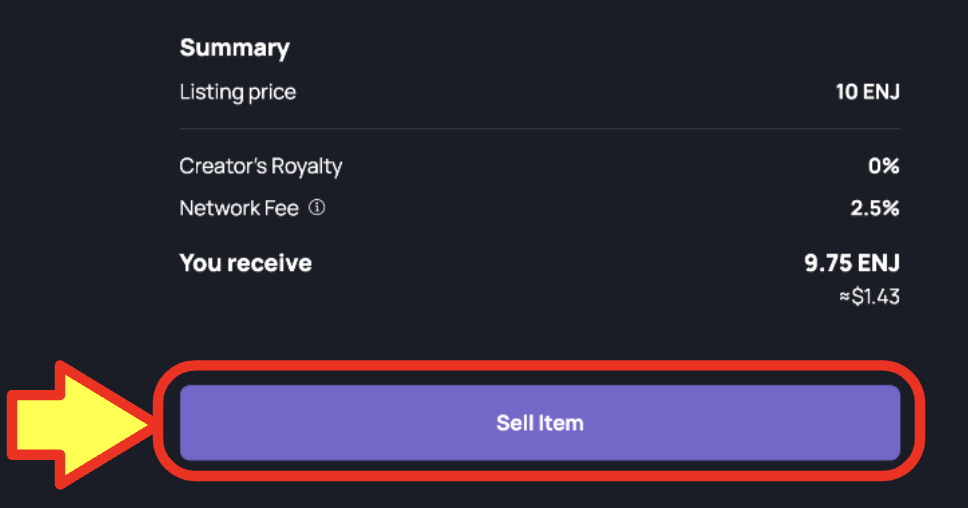Select the You receive label
This screenshot has width=968, height=508.
pos(246,263)
